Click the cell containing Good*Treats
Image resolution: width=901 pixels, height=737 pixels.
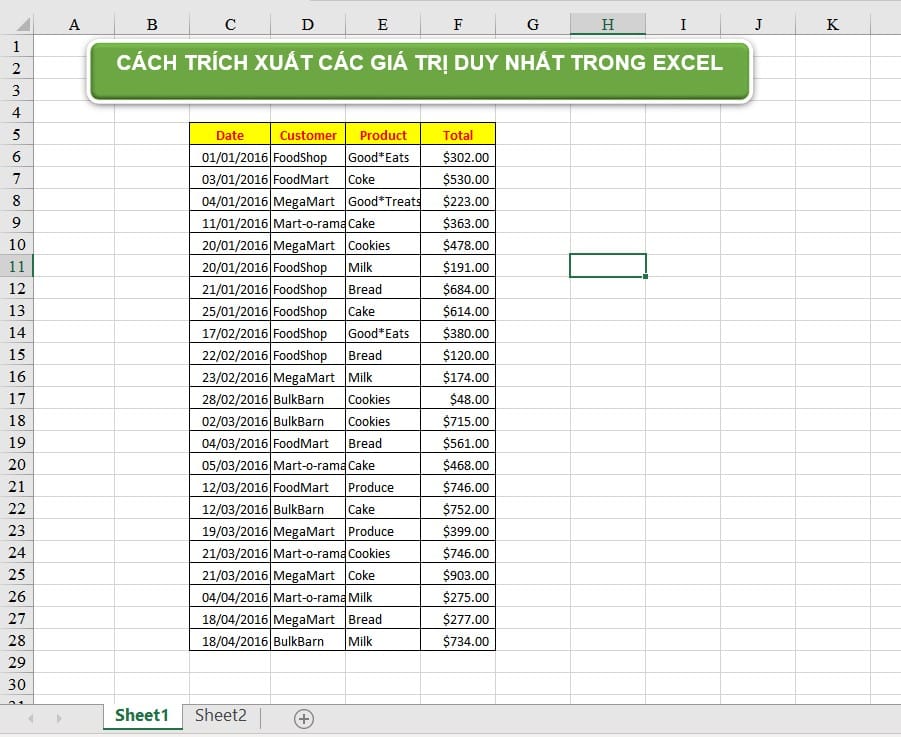(x=383, y=201)
